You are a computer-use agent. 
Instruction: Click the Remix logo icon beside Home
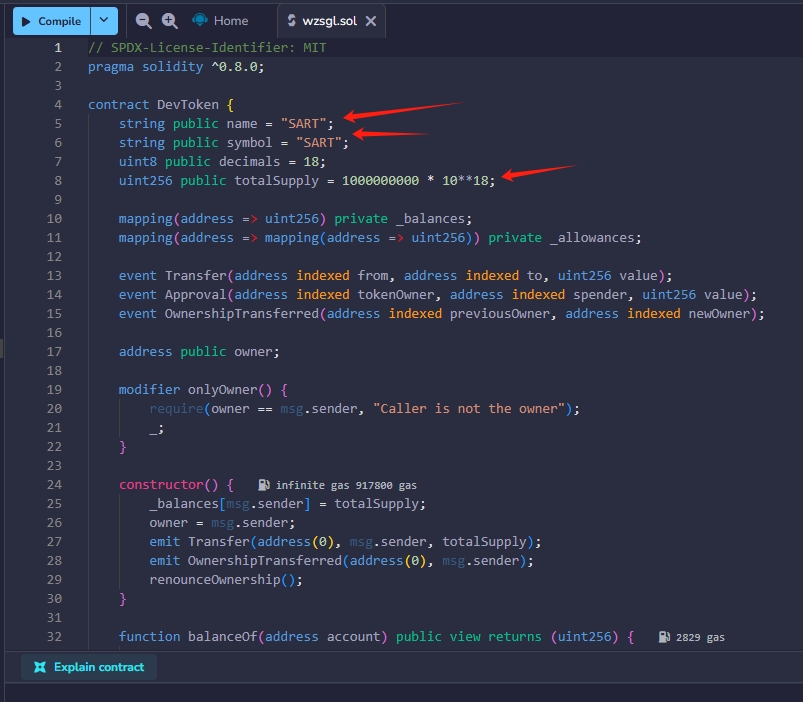[200, 21]
